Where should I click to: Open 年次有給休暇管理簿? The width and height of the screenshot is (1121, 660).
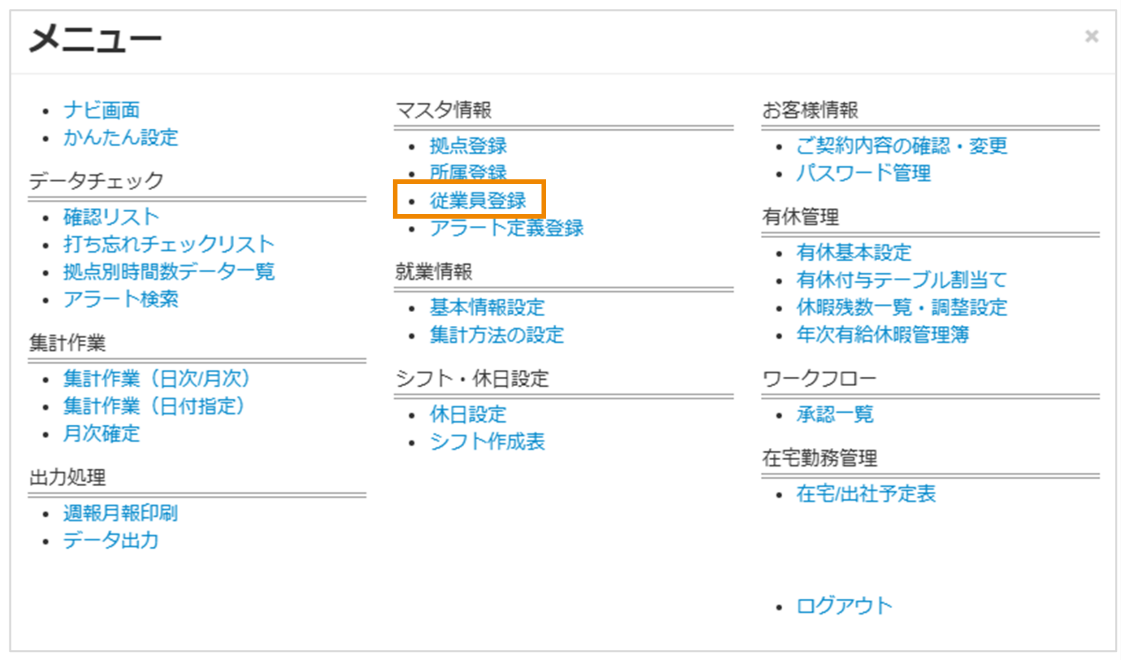click(880, 334)
